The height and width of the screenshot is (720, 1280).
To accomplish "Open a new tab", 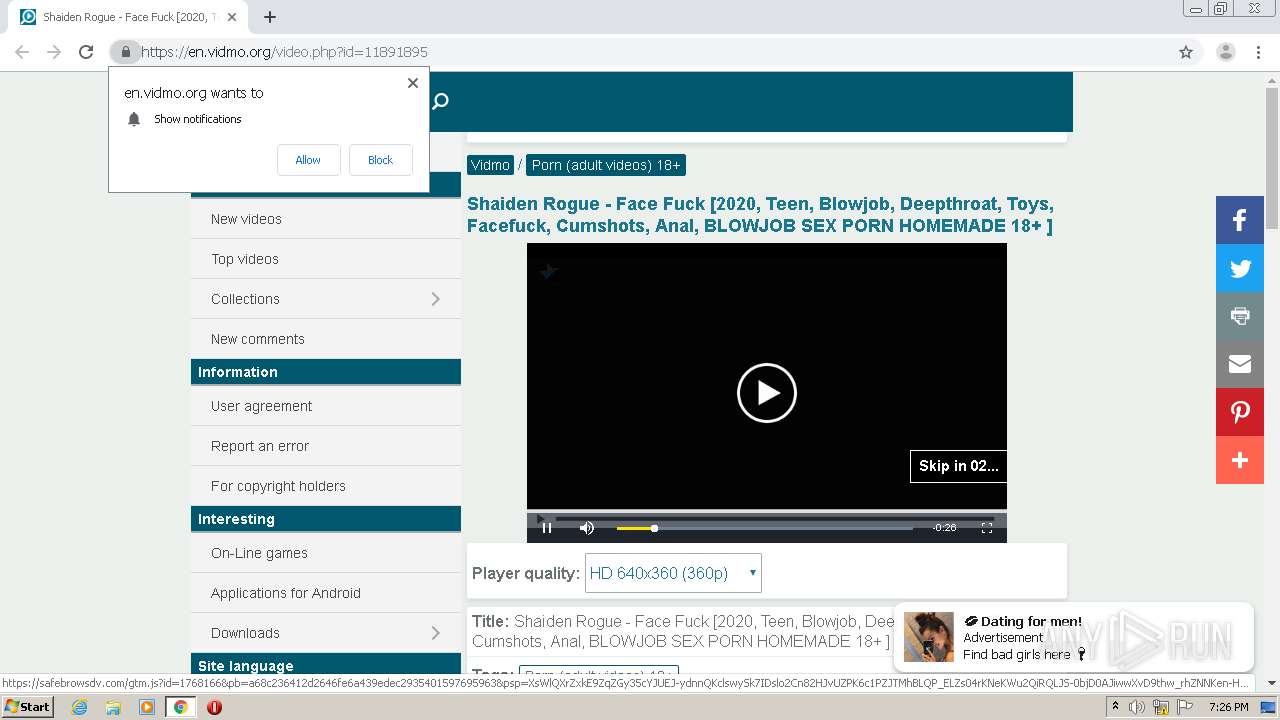I will tap(269, 17).
